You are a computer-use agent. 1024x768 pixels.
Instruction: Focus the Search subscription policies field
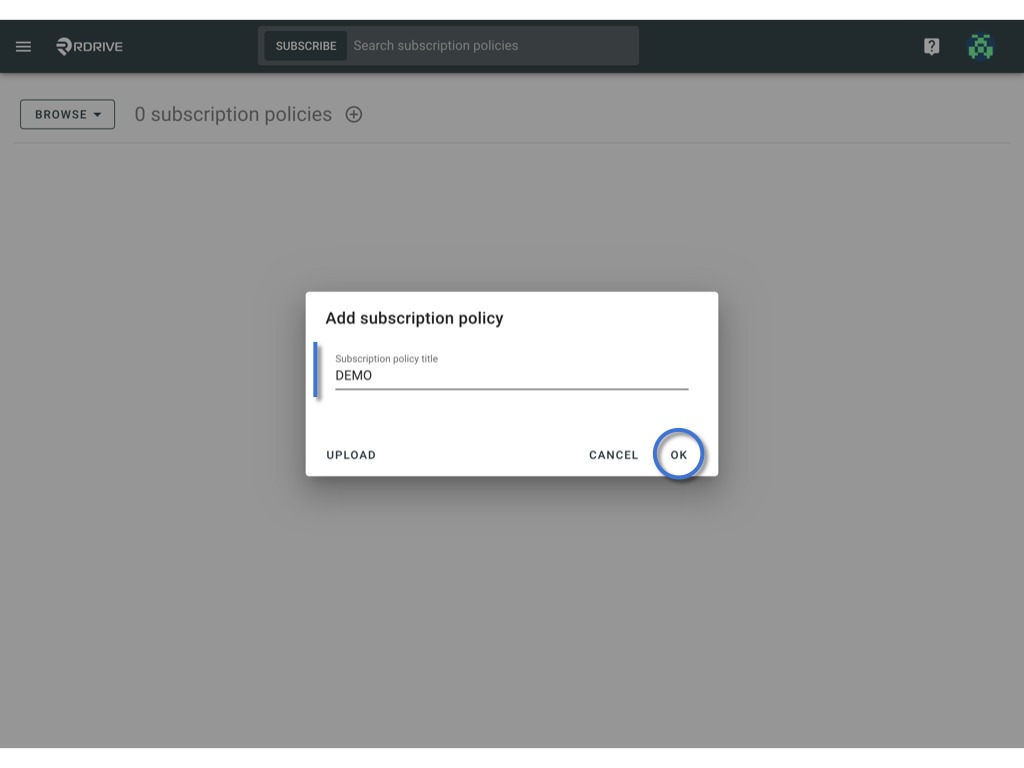click(x=492, y=46)
